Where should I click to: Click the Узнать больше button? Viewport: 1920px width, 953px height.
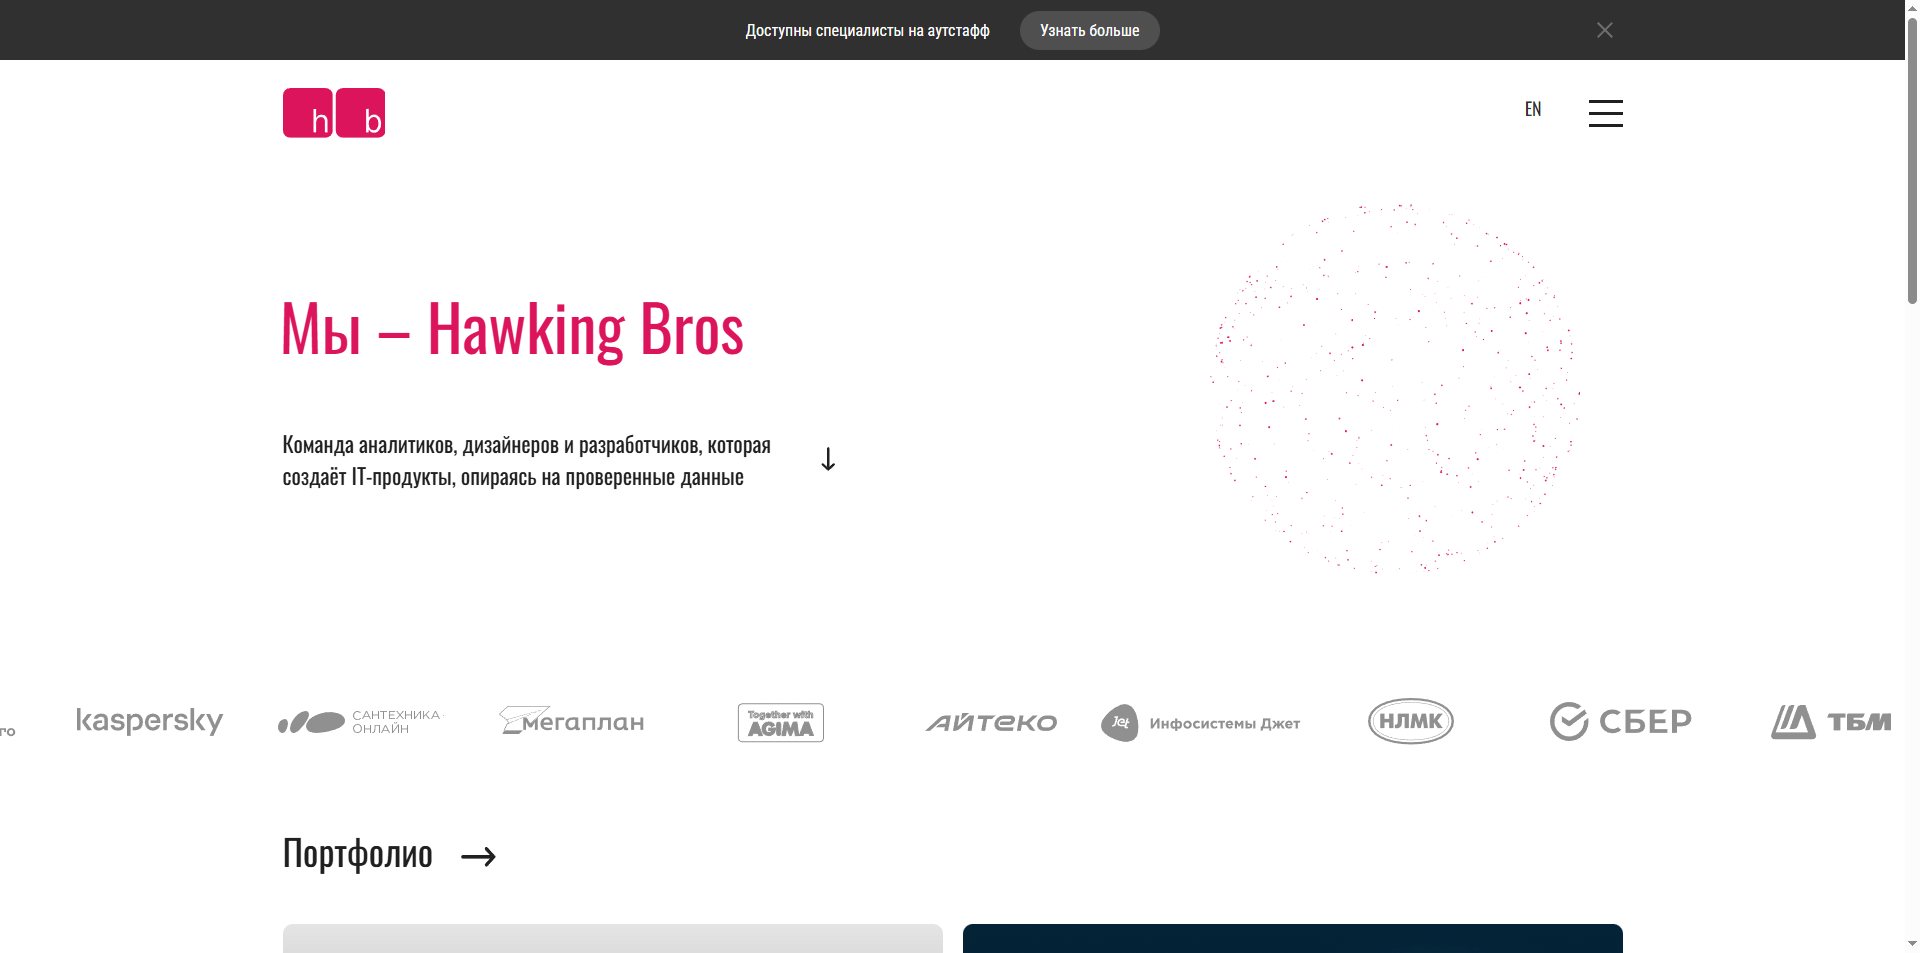click(x=1089, y=30)
